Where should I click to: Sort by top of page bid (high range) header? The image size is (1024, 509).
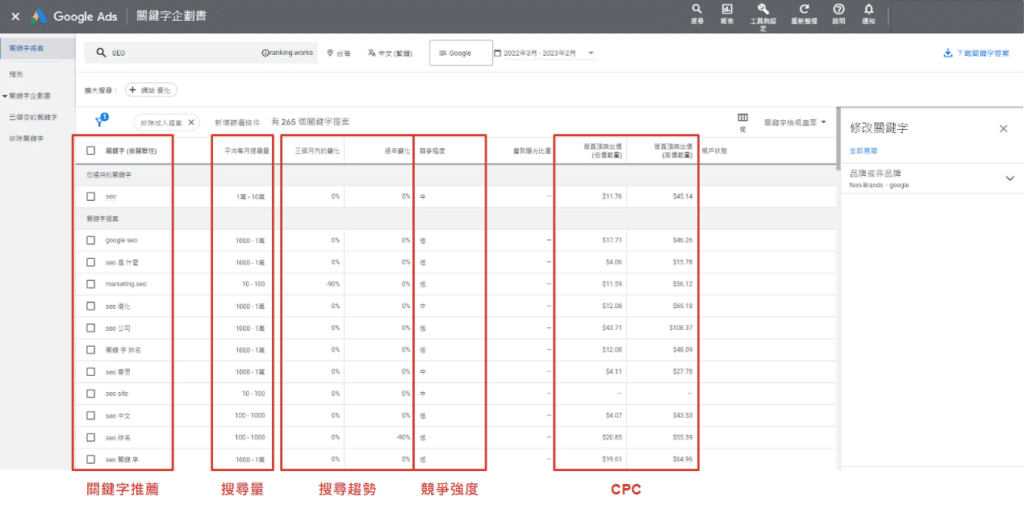point(673,151)
